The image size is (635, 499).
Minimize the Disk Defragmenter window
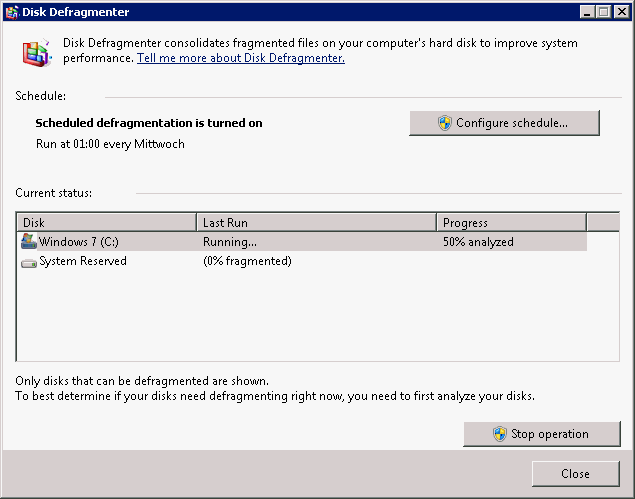[x=586, y=12]
